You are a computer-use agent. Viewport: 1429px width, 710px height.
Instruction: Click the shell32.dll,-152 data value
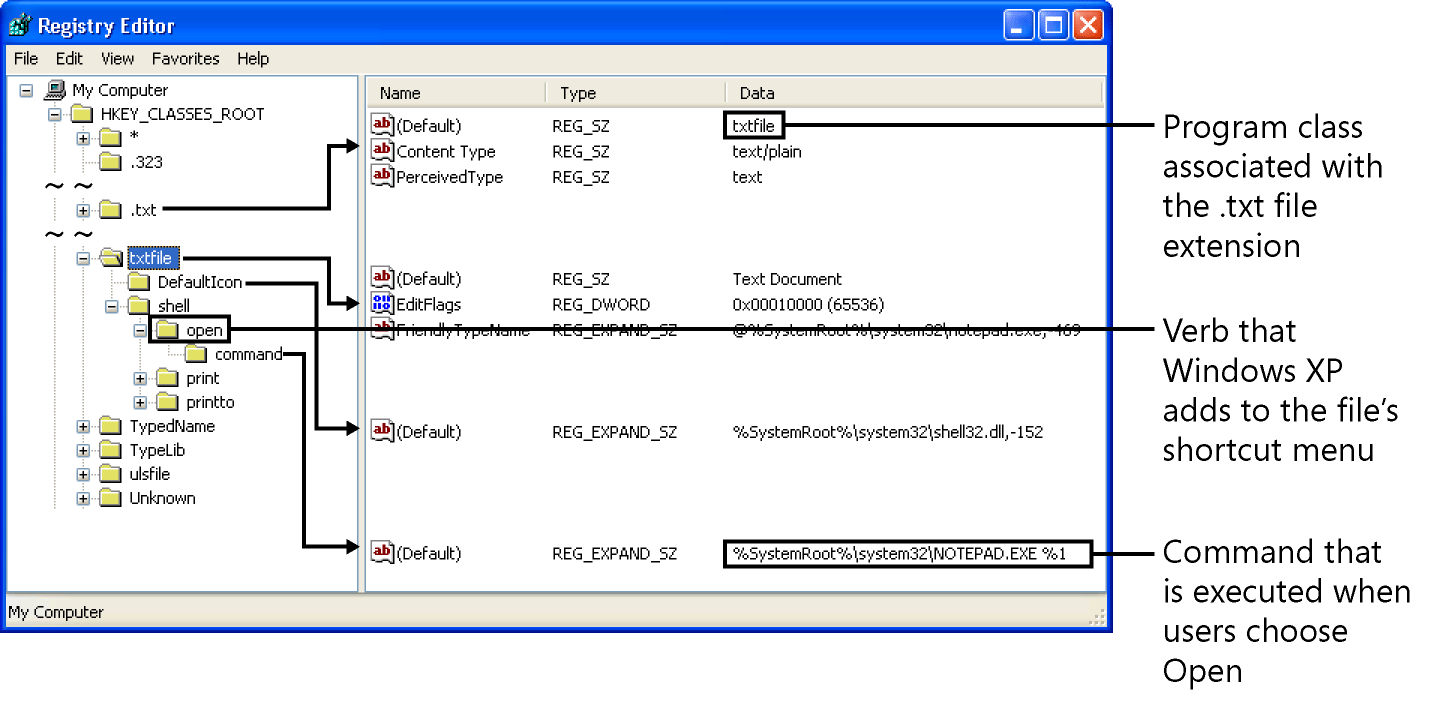click(x=888, y=432)
